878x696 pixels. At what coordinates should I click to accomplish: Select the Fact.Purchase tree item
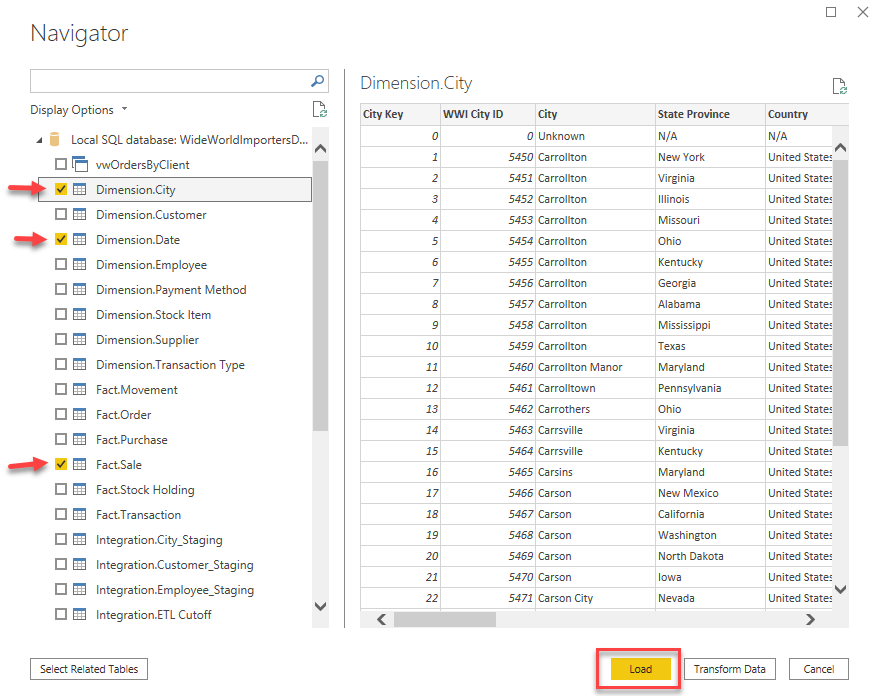point(131,439)
